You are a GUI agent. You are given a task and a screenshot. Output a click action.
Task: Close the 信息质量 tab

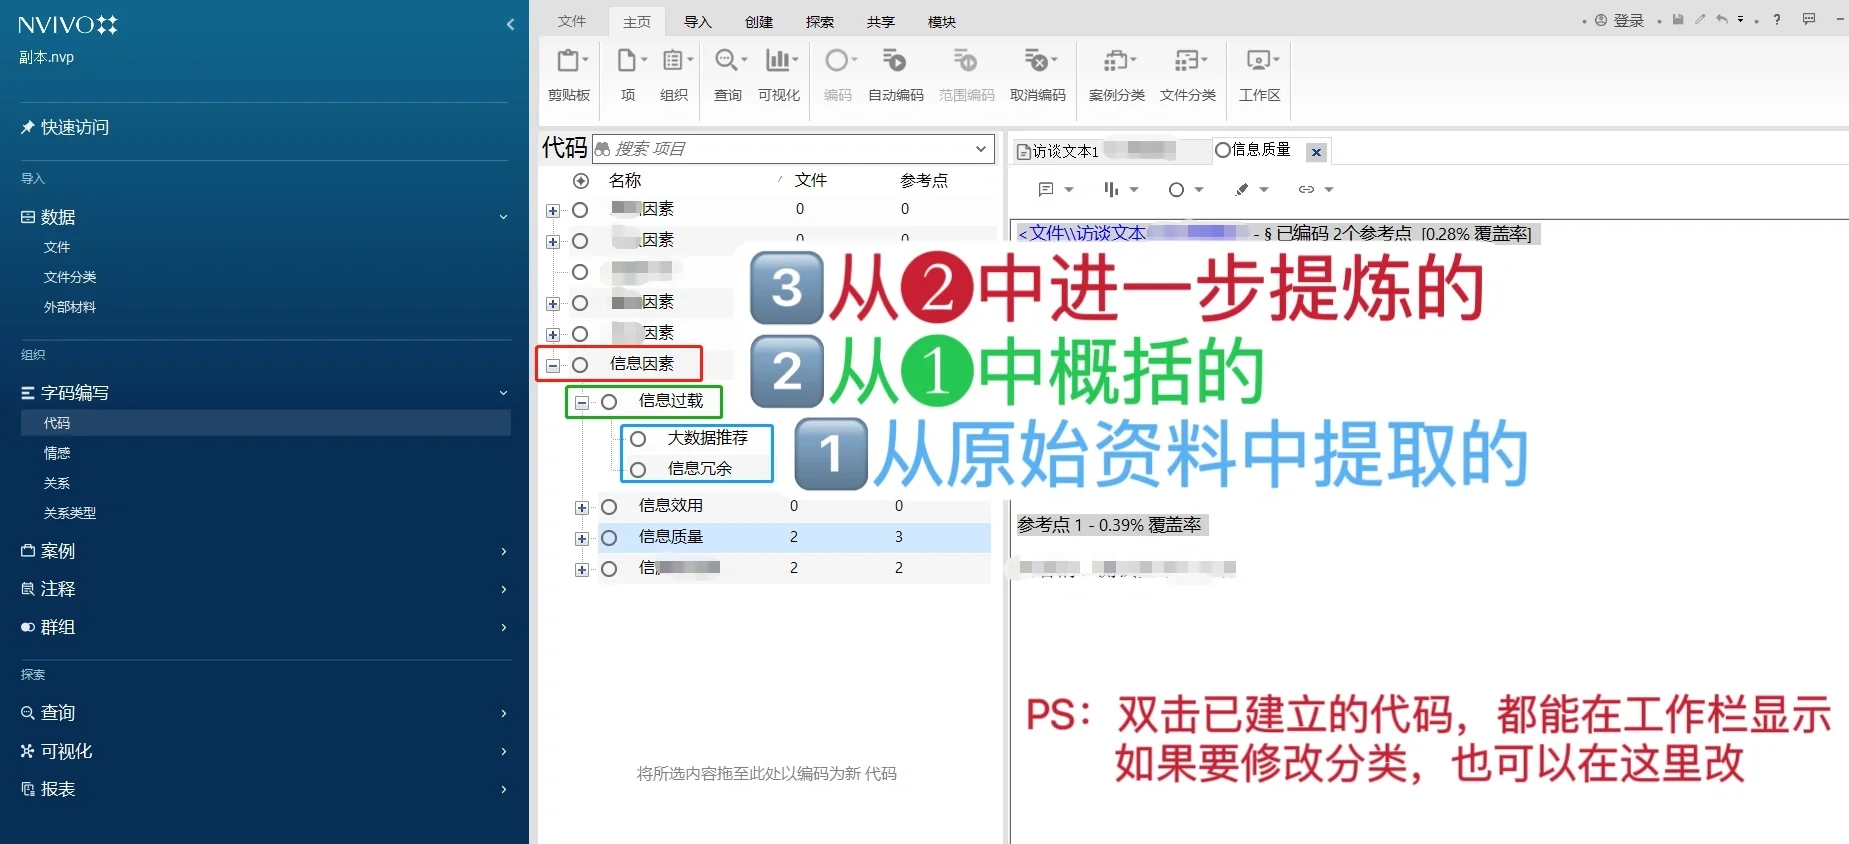click(x=1316, y=152)
